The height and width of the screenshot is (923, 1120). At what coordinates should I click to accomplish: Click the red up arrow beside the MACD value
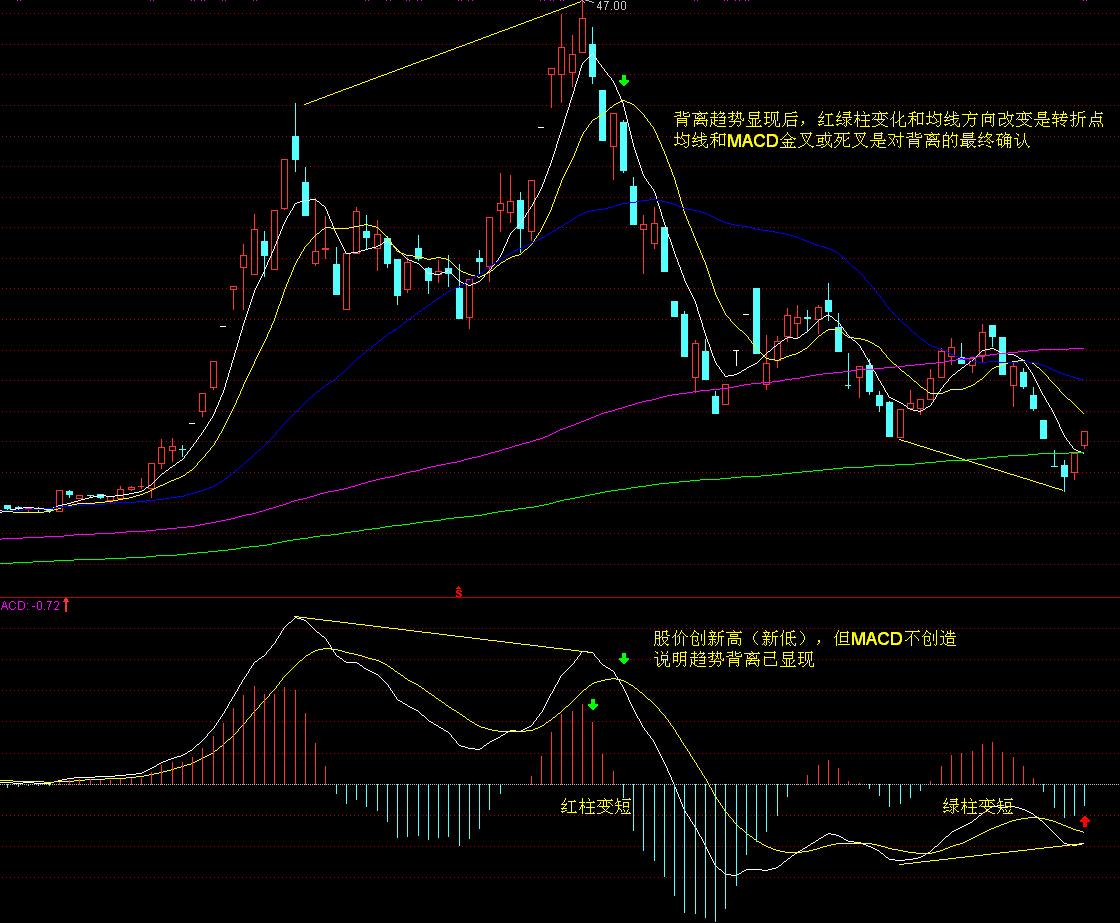point(66,604)
